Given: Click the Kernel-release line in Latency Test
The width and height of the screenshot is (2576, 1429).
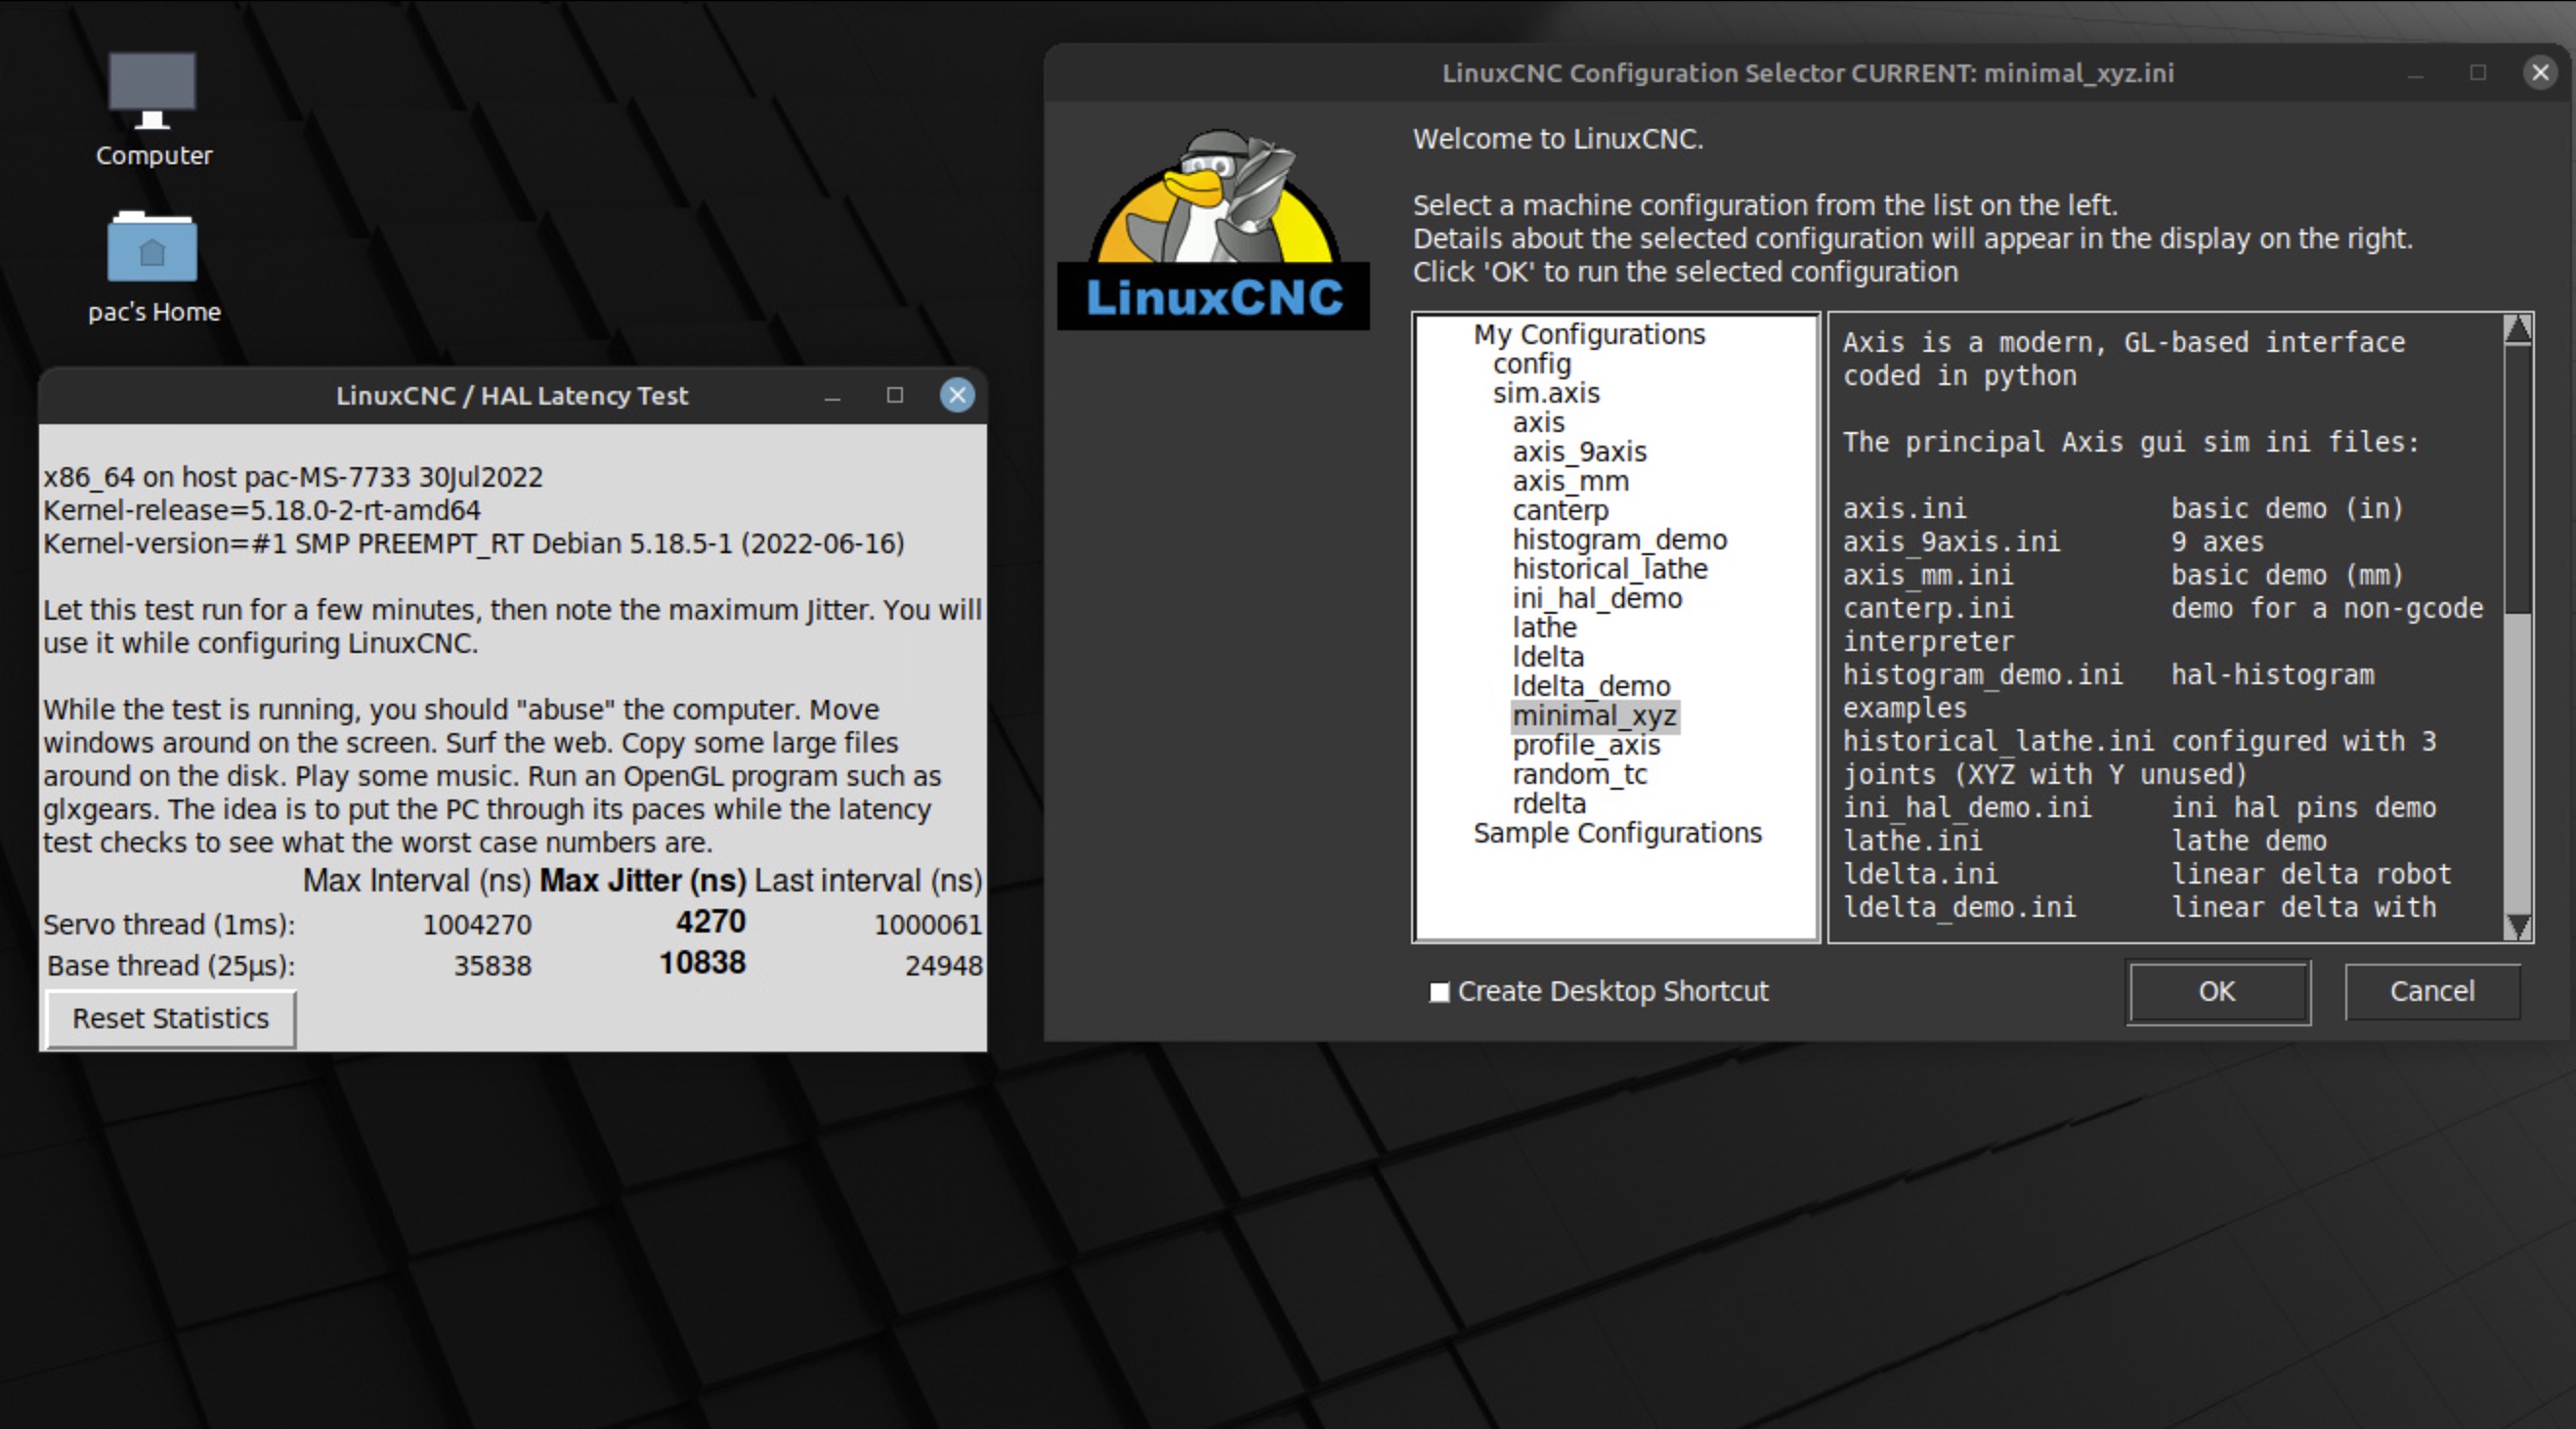Looking at the screenshot, I should click(x=261, y=510).
